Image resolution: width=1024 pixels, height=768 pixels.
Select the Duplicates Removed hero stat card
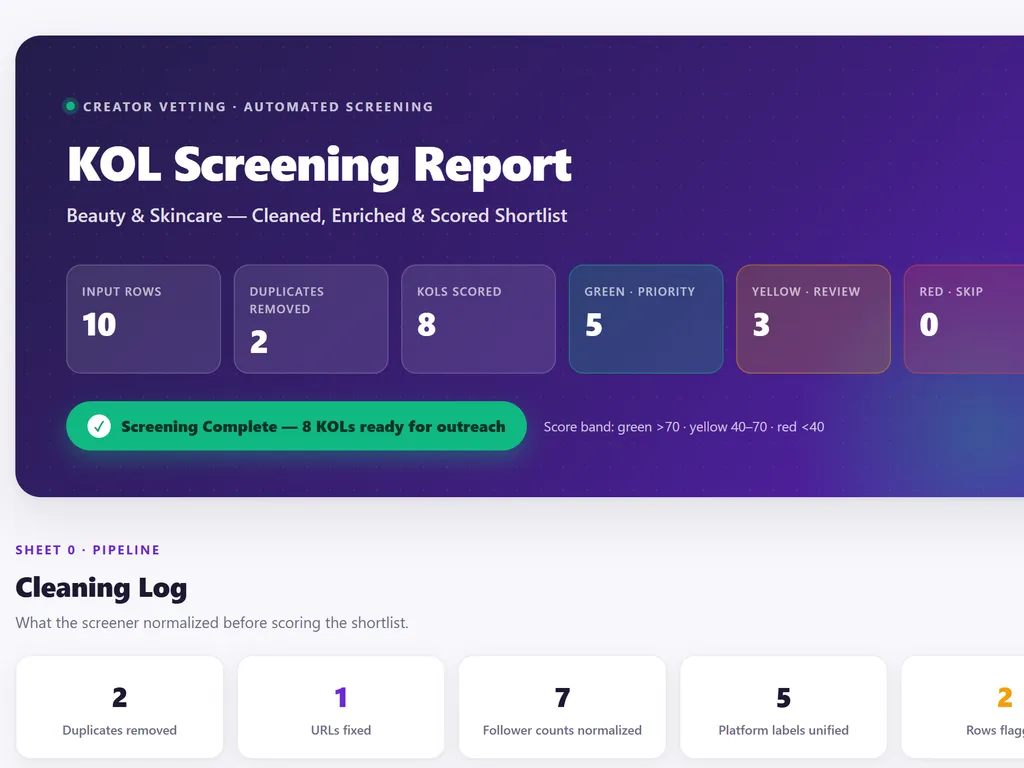(311, 319)
